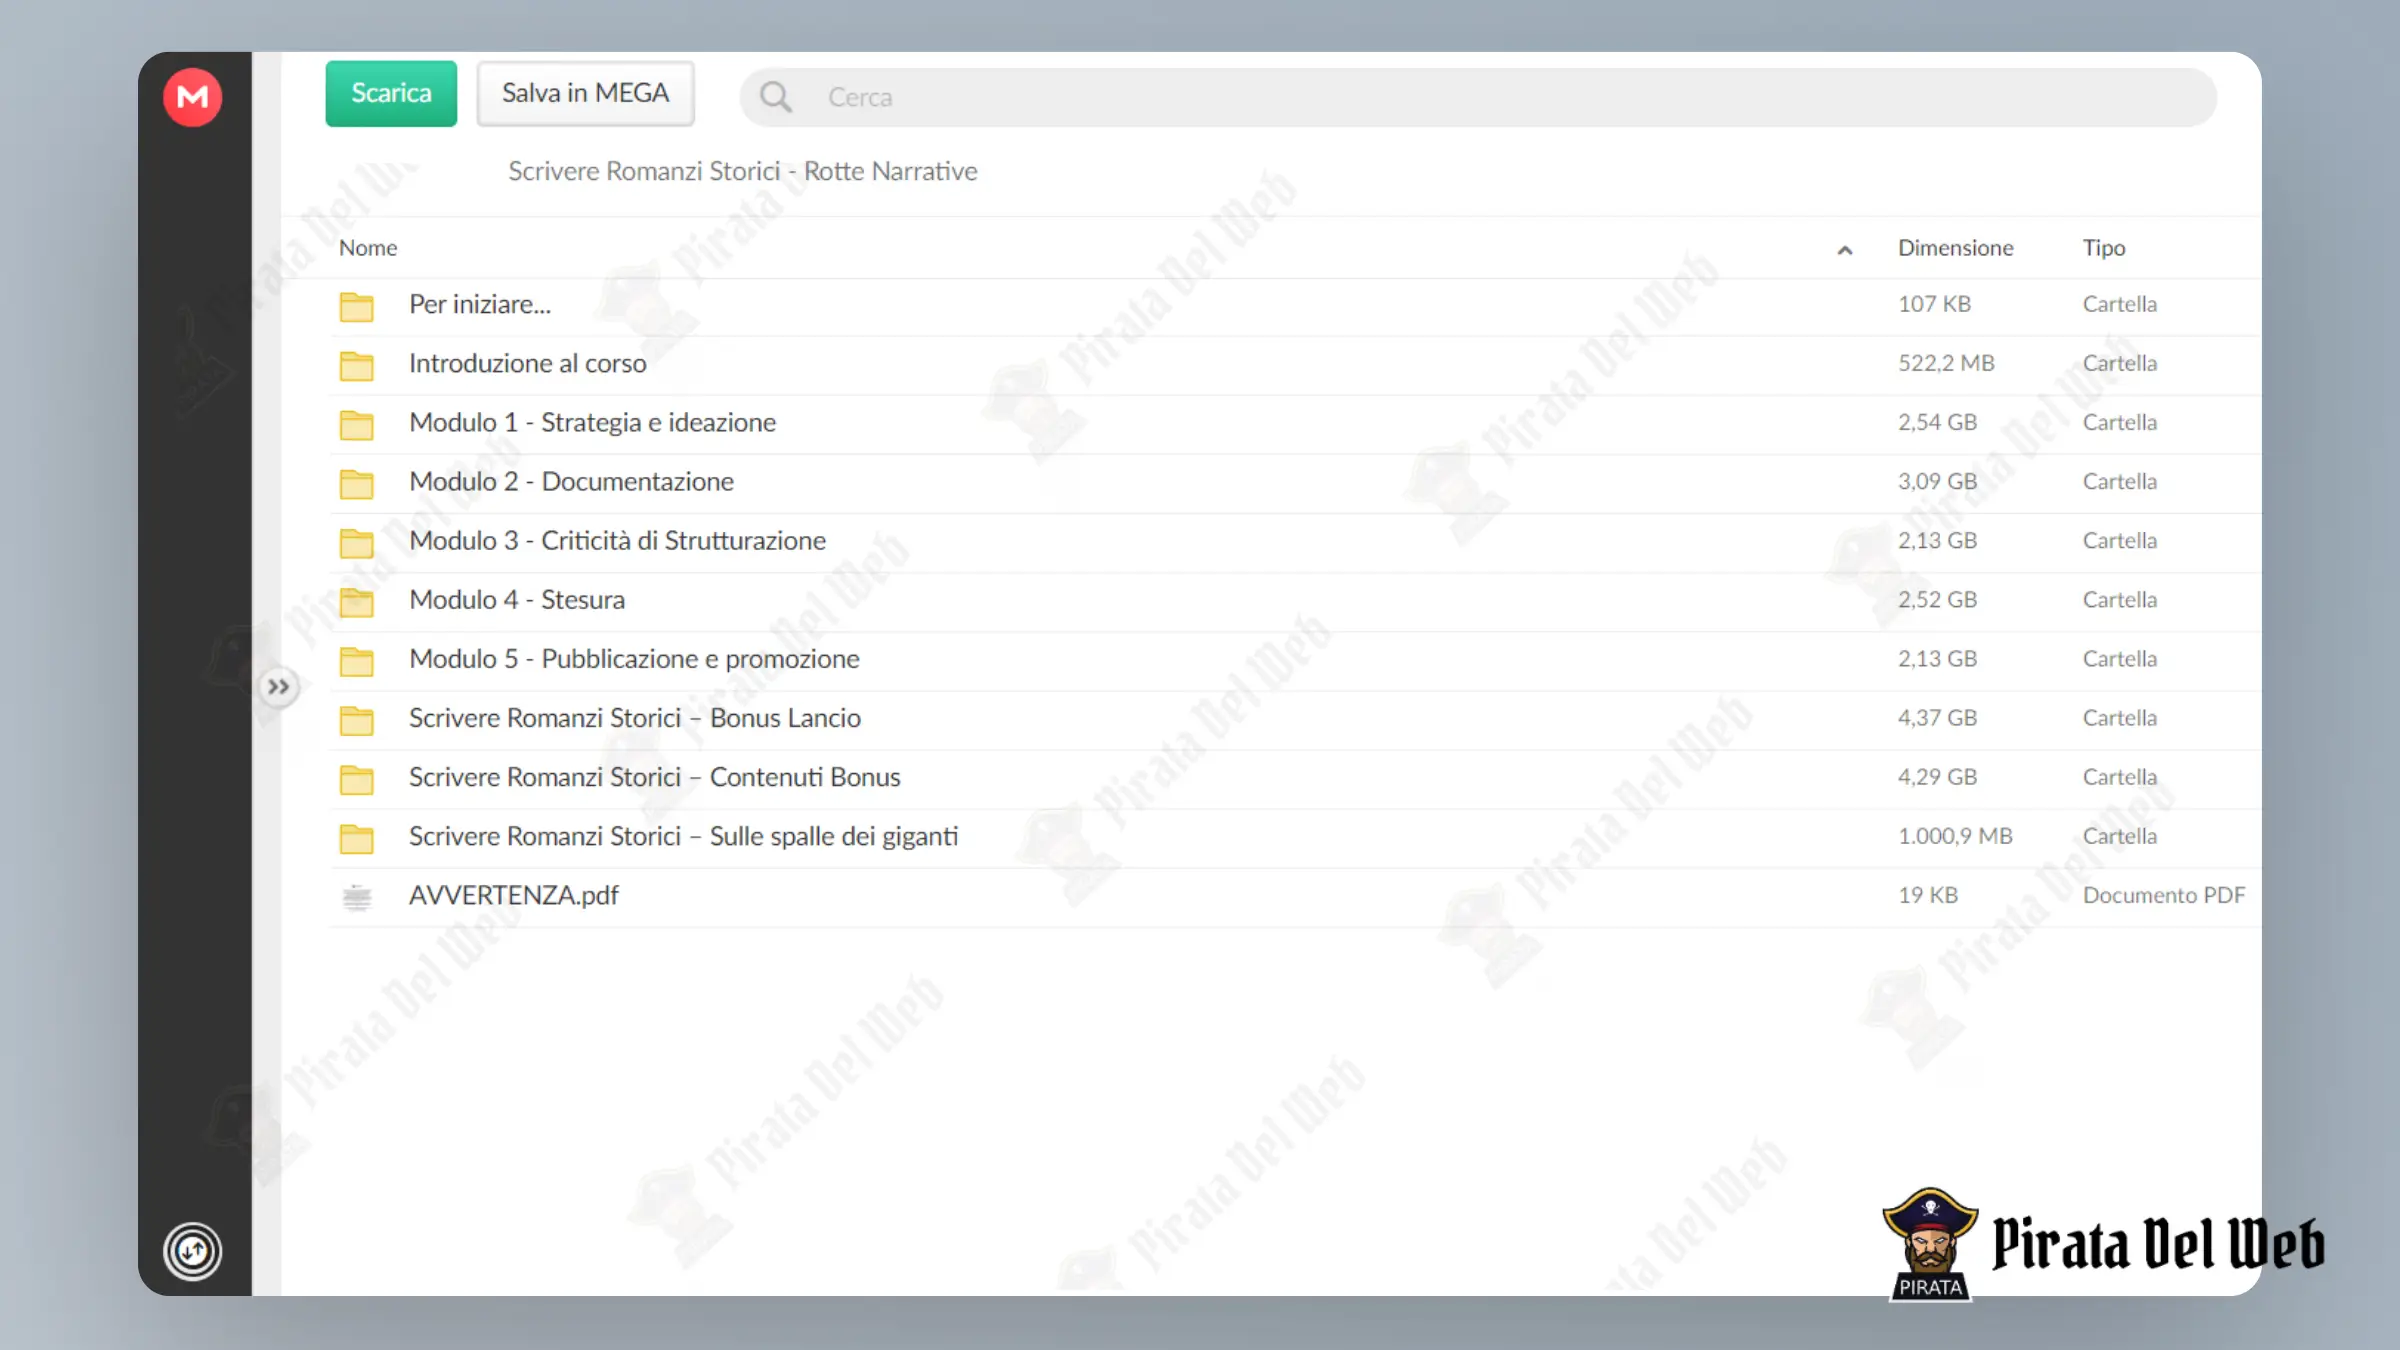The image size is (2400, 1350).
Task: Click the 19 KB size value
Action: click(x=1928, y=895)
